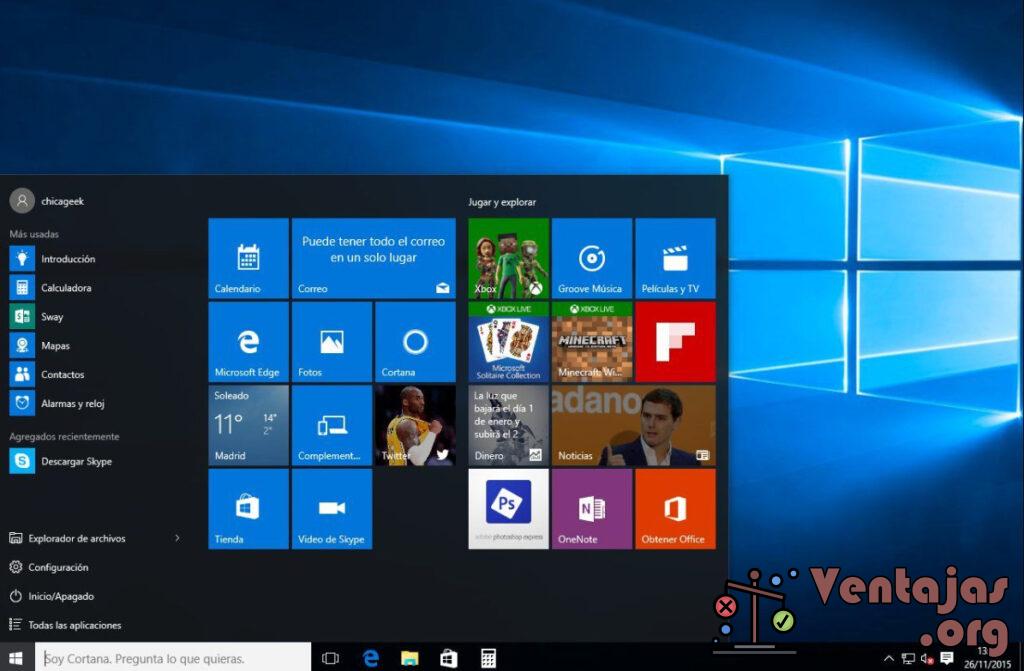Click the muted speaker icon in the tray
1024x671 pixels.
click(x=925, y=658)
